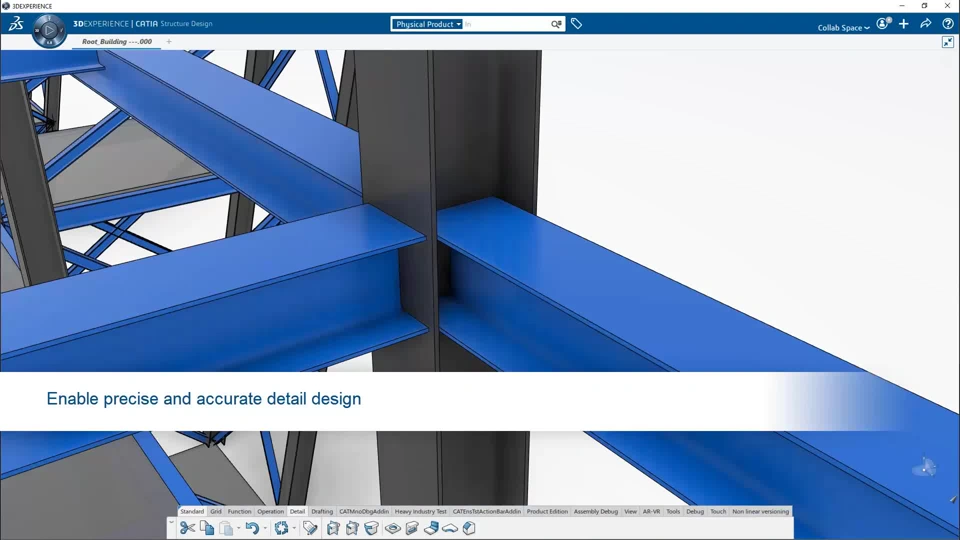960x540 pixels.
Task: Select the Root_Building document tab
Action: coord(117,42)
